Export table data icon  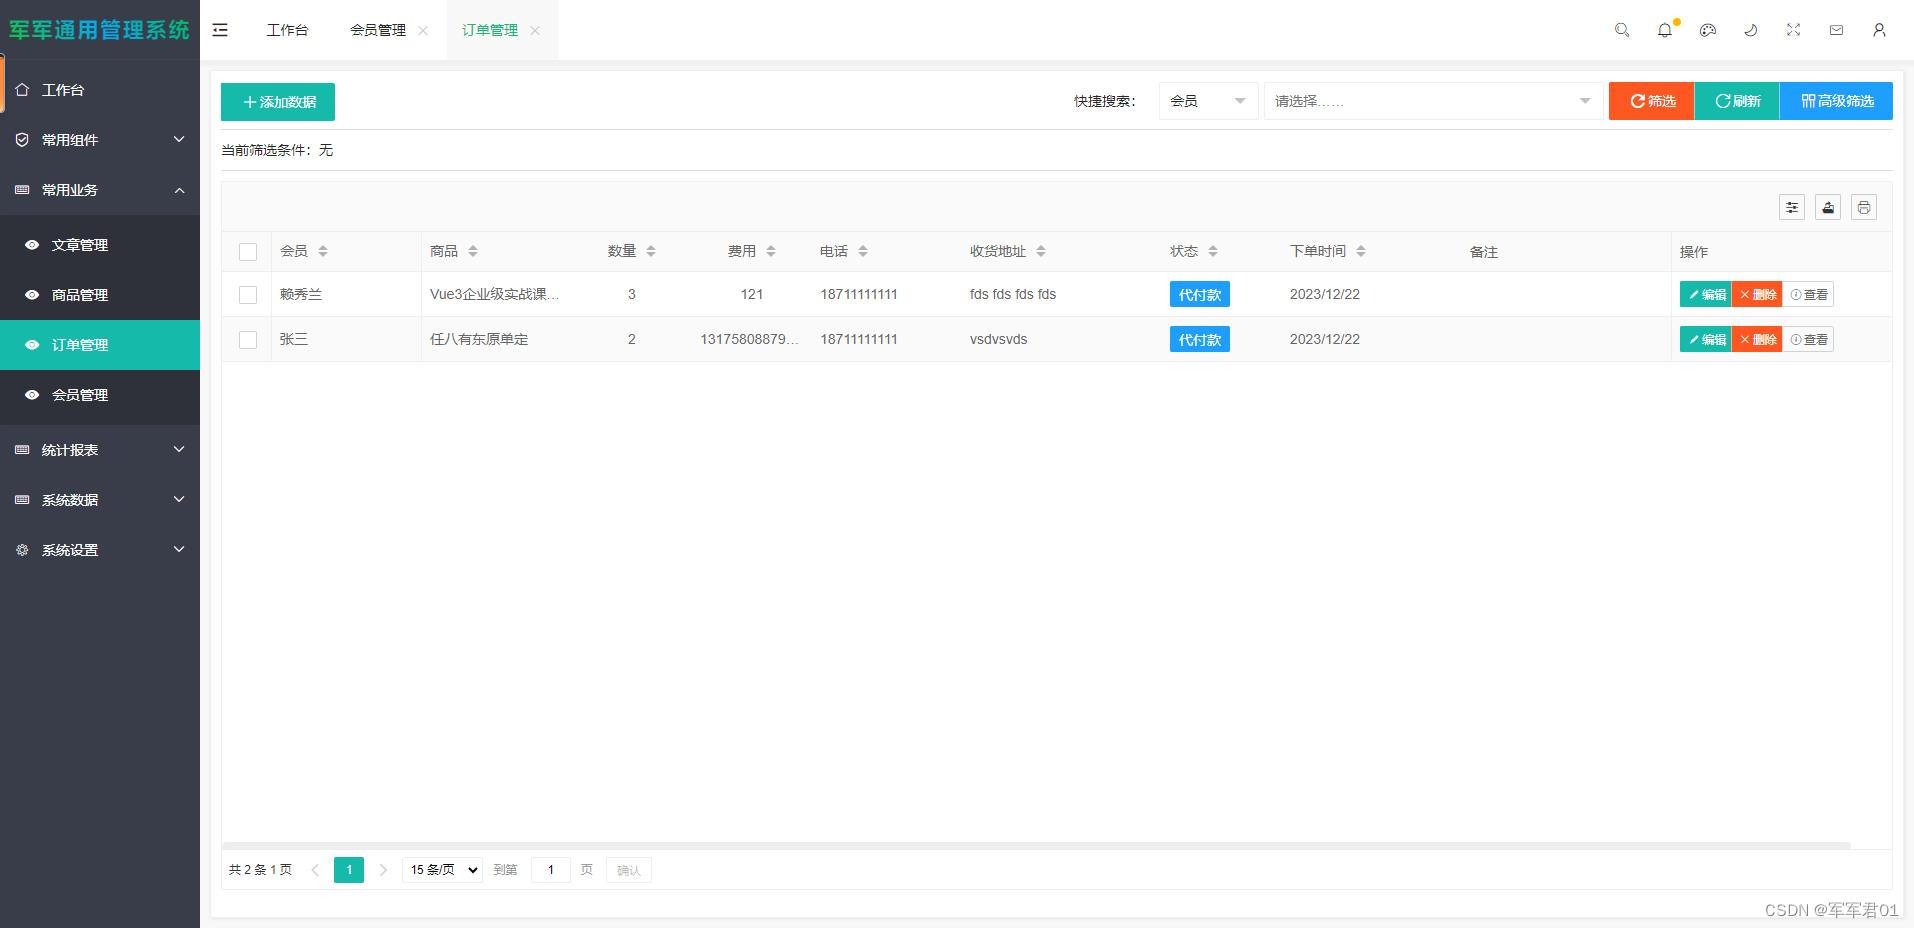tap(1828, 207)
